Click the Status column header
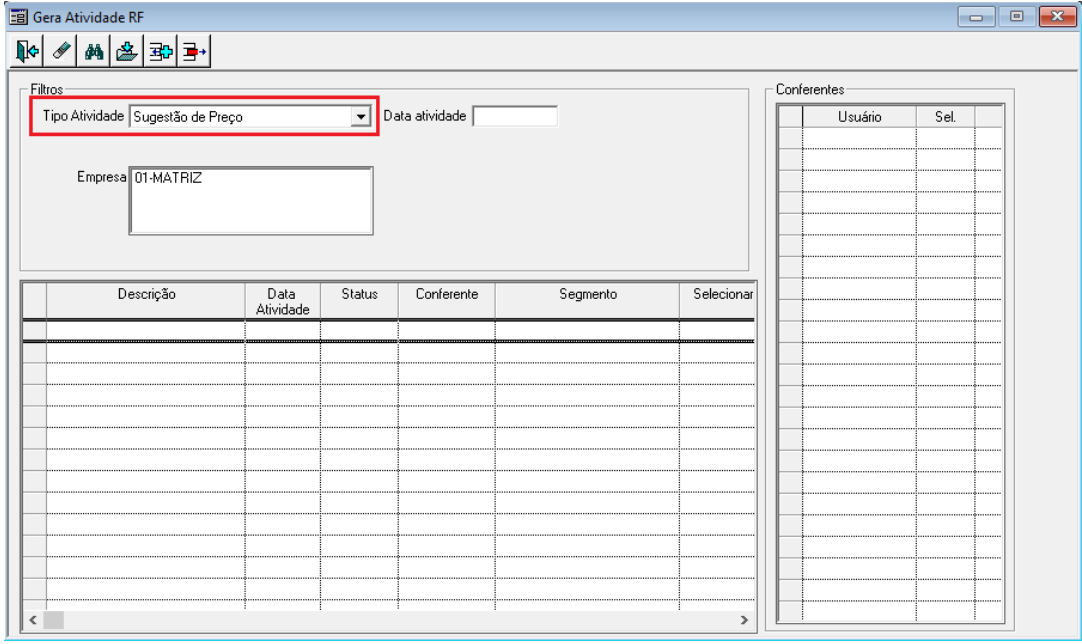Viewport: 1082px width, 644px height. point(360,301)
